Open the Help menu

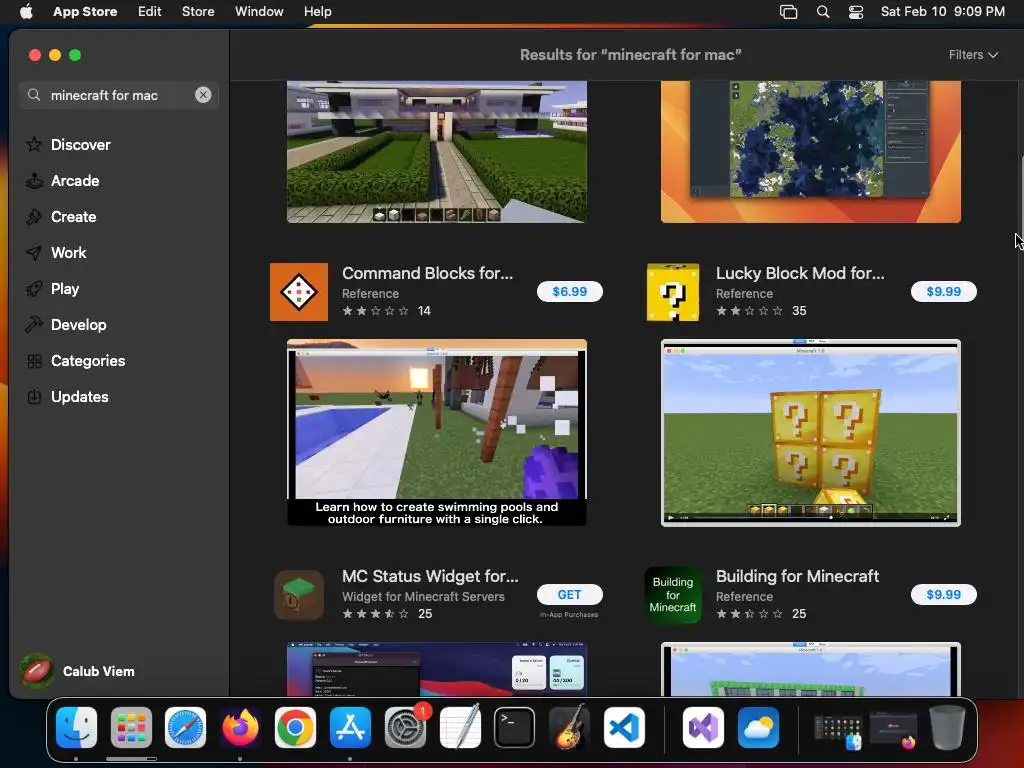click(317, 11)
